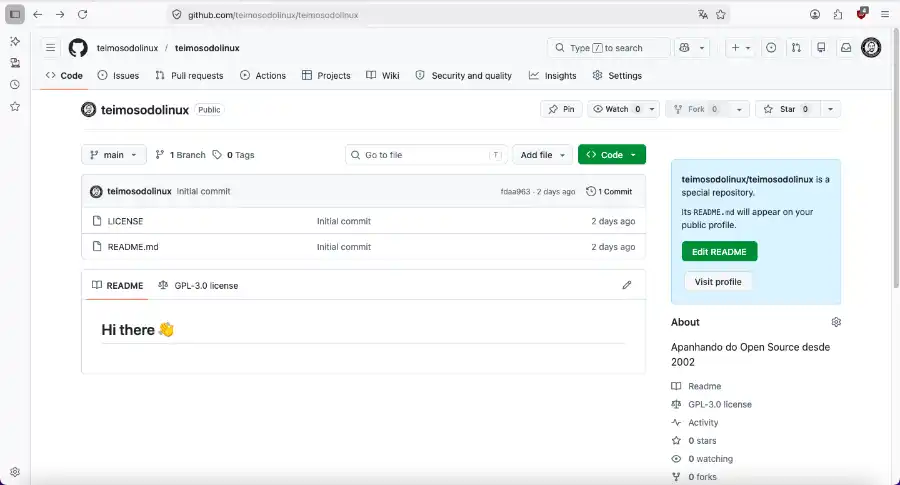Open the Firefox account icon
900x485 pixels.
pos(814,14)
